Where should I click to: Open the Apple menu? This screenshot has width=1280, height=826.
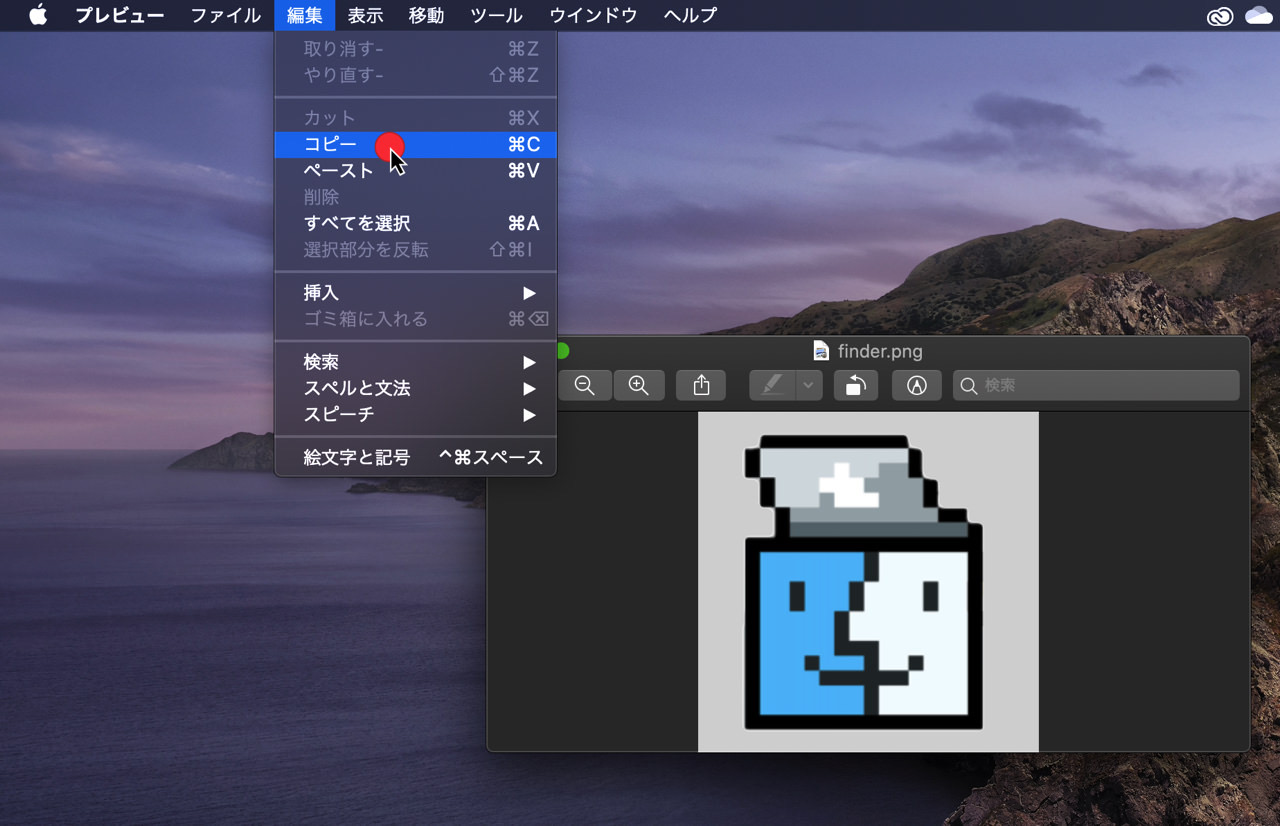pyautogui.click(x=38, y=15)
